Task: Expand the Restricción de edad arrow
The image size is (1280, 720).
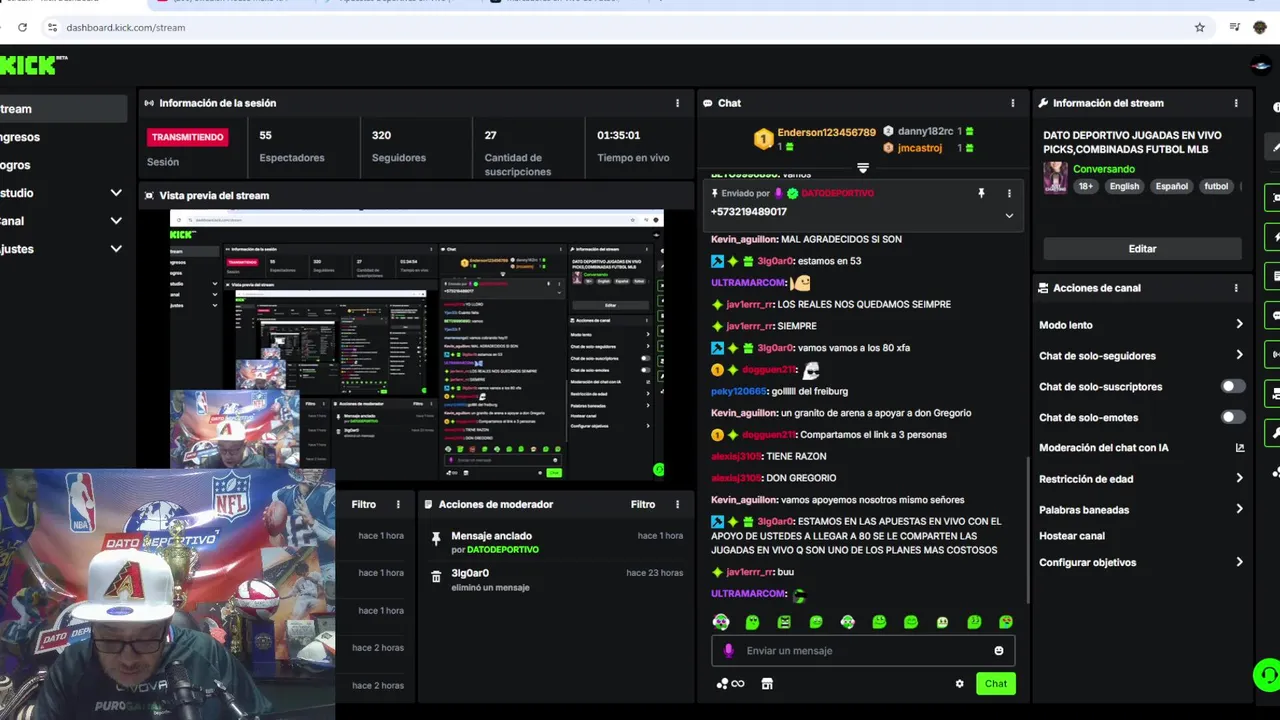Action: (x=1239, y=478)
